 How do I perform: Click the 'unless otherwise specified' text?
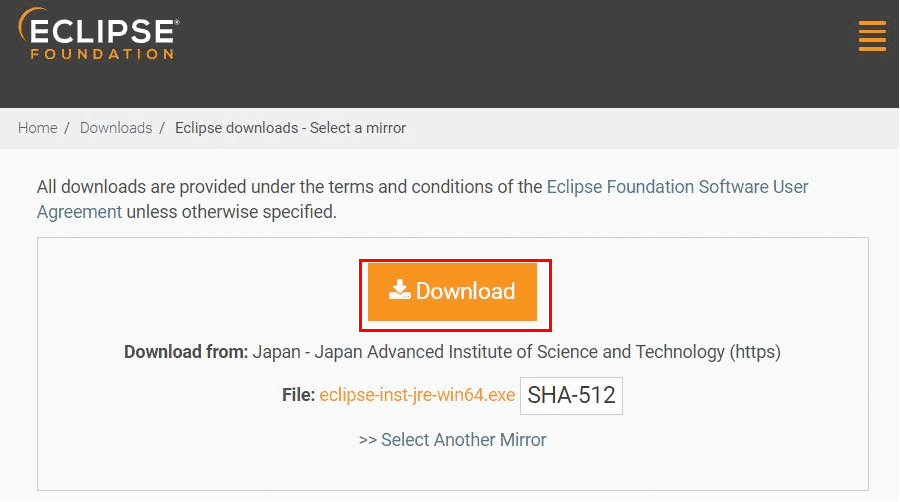(232, 212)
